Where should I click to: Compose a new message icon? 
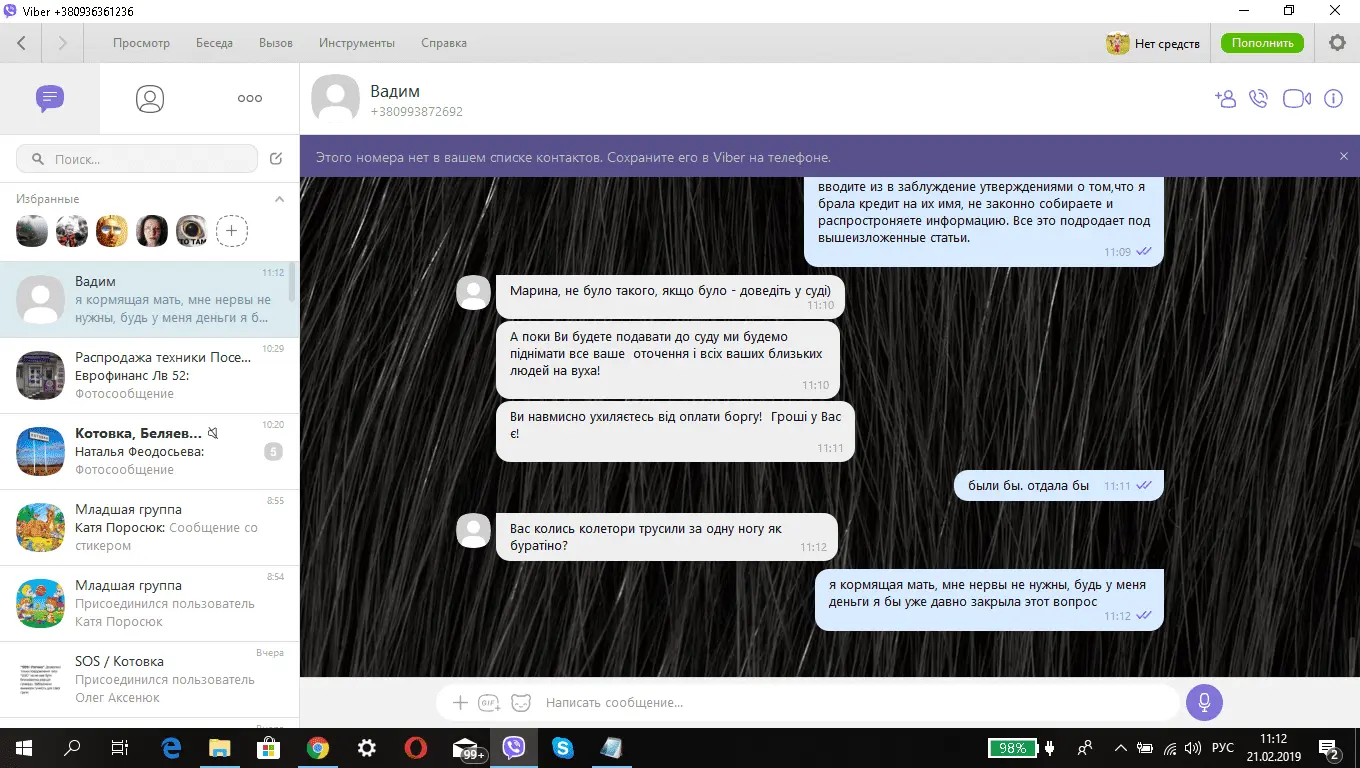[x=277, y=159]
